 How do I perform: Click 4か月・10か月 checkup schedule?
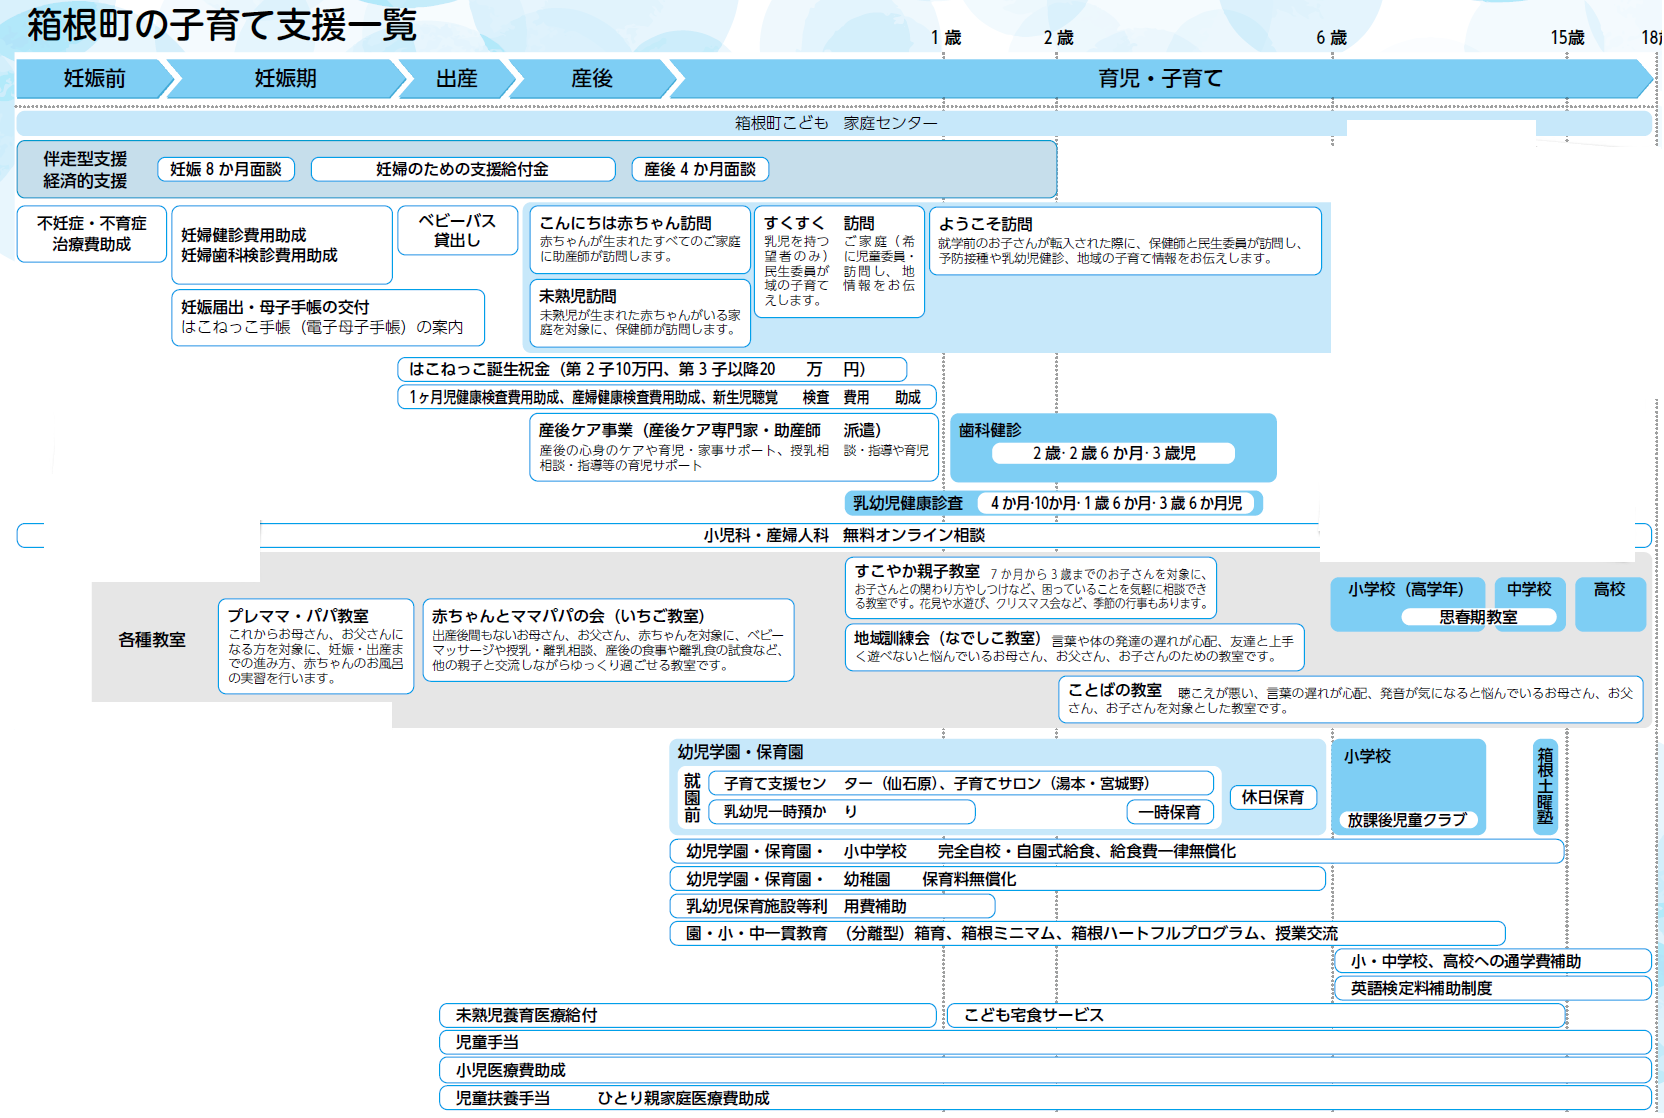[1117, 503]
